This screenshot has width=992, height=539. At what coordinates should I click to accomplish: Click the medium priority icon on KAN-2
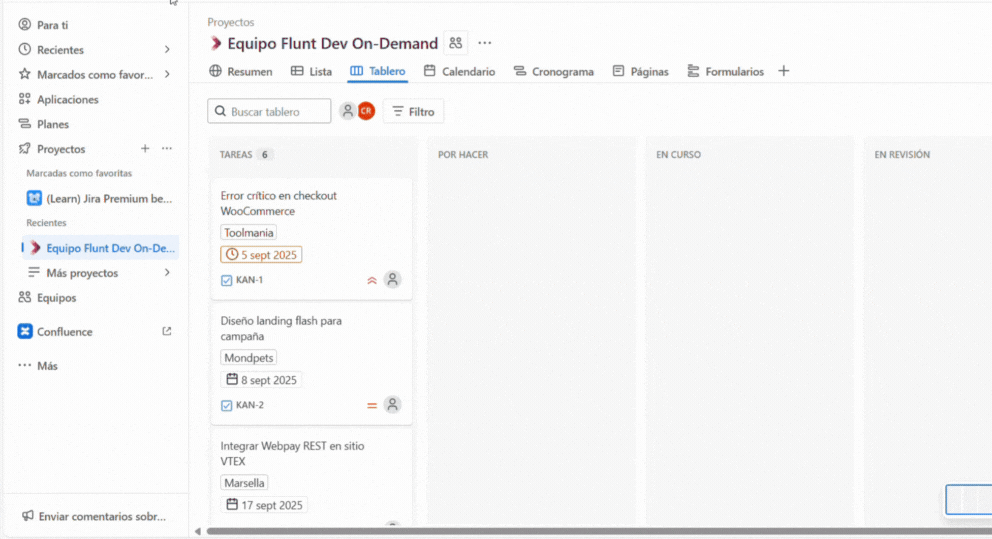point(372,406)
